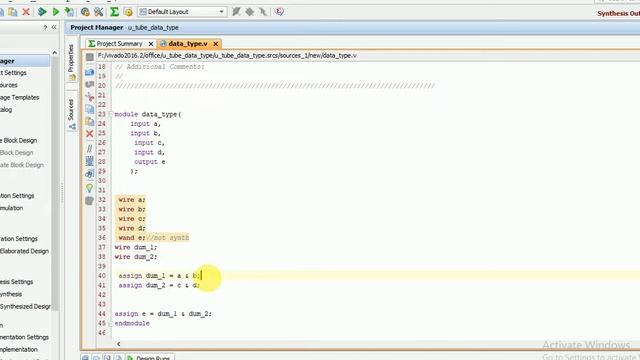Click the yellow clock icon in the toolbar

pos(128,12)
